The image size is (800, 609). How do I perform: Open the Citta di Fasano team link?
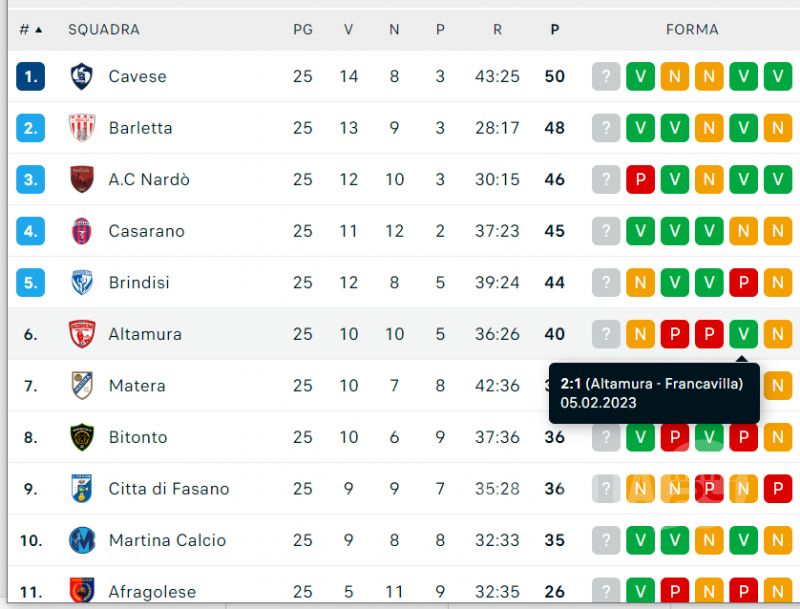(169, 489)
